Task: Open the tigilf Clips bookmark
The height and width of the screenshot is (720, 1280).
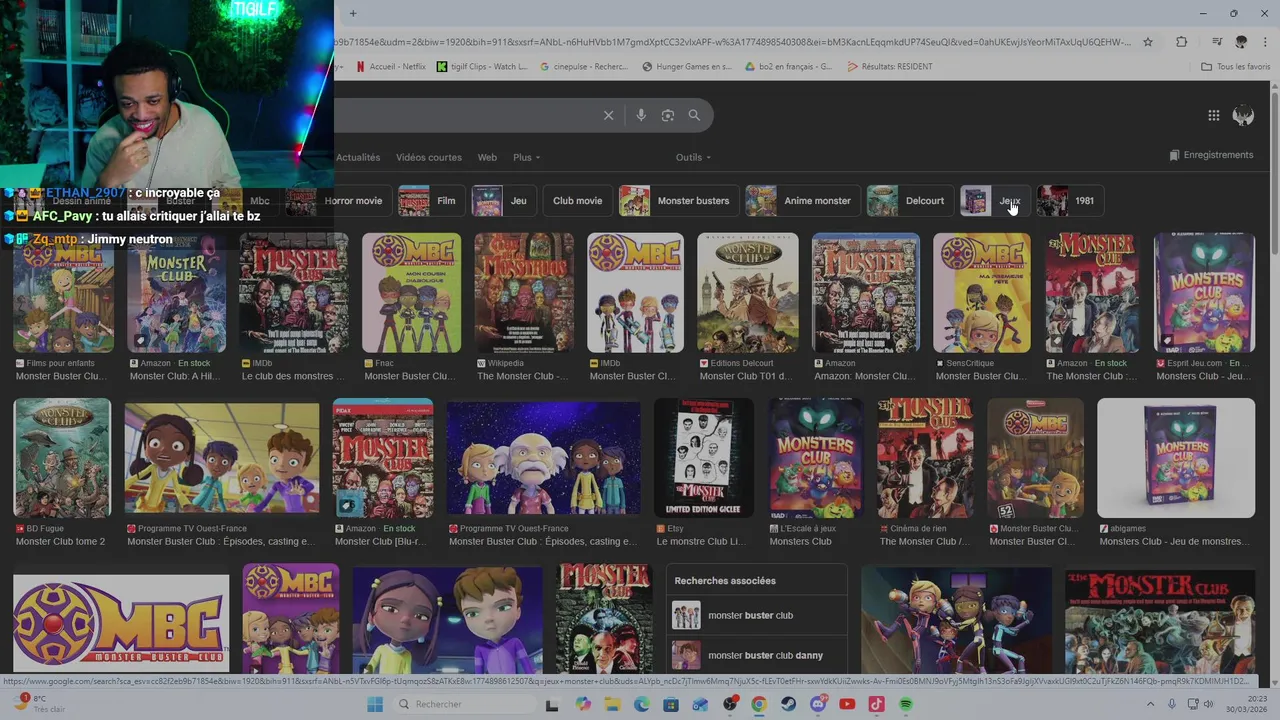Action: (x=482, y=67)
